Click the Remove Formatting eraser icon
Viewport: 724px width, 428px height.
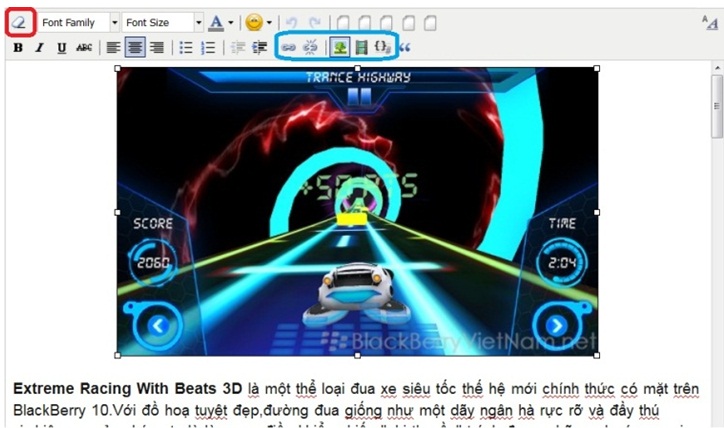click(20, 22)
